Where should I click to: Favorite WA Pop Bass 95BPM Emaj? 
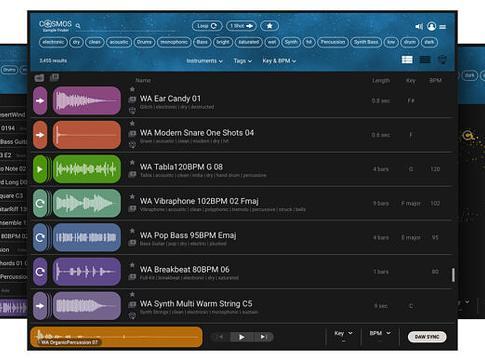coord(132,231)
